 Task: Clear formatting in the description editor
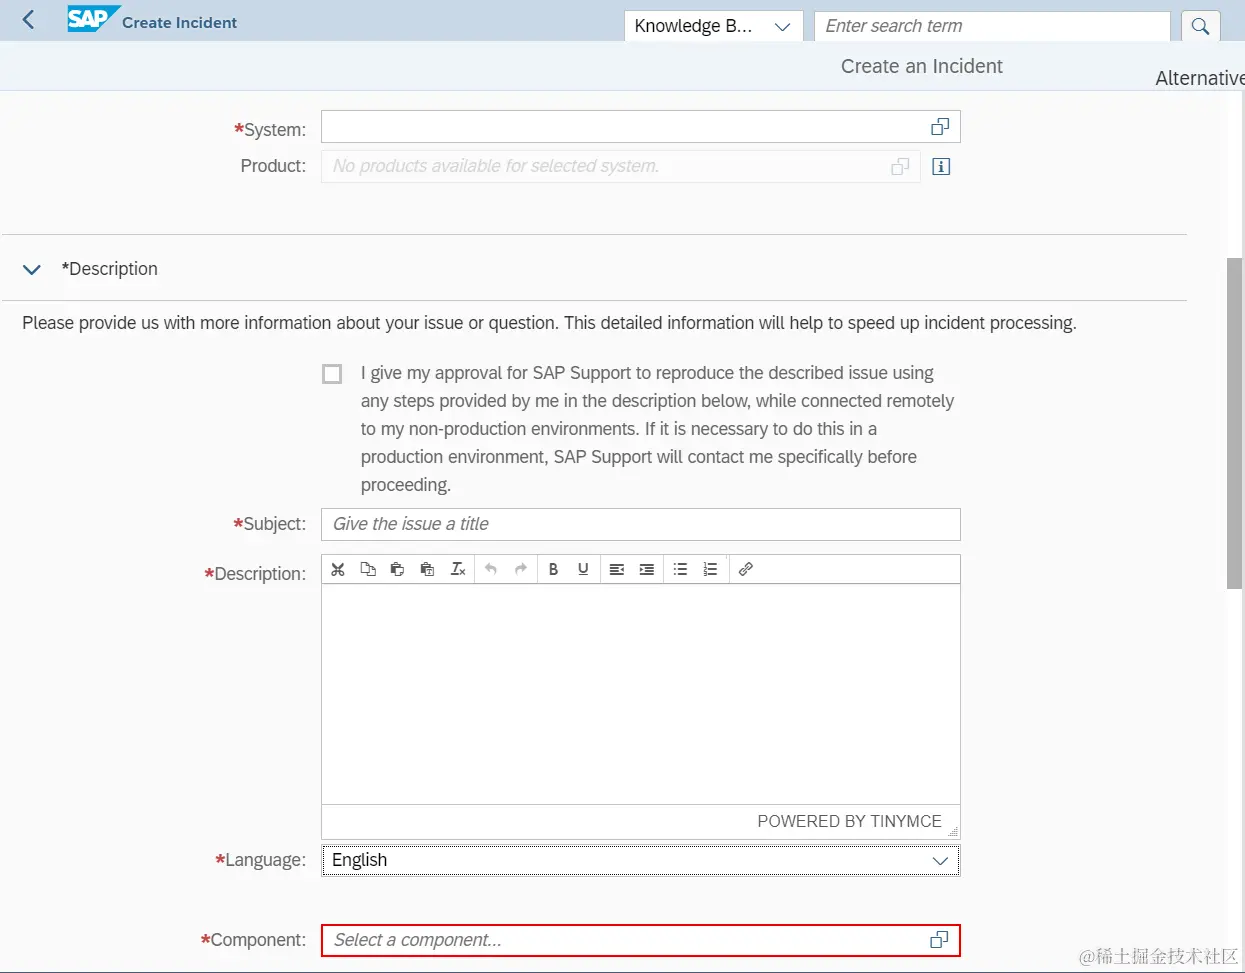(458, 569)
